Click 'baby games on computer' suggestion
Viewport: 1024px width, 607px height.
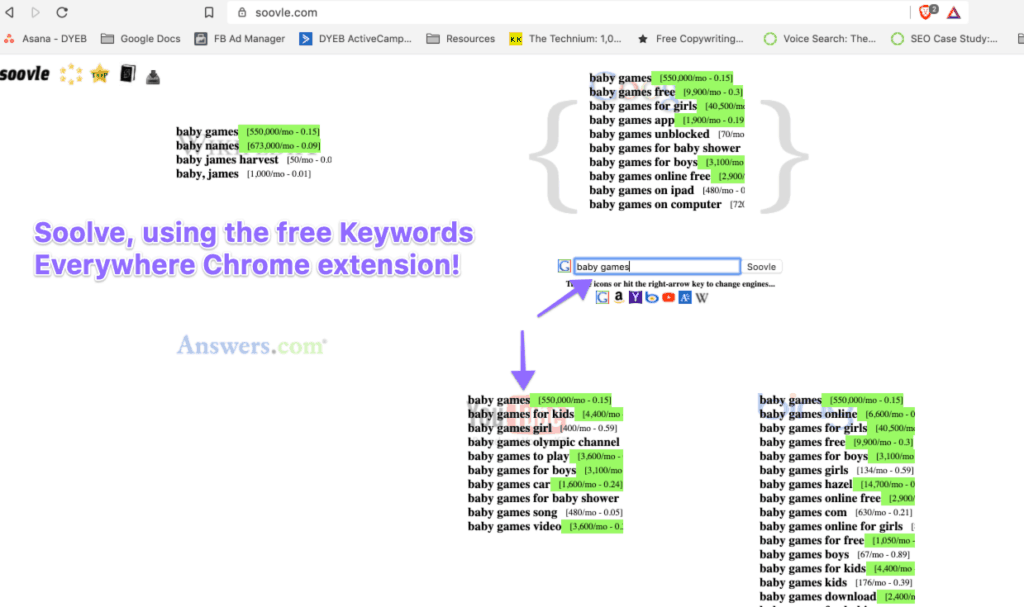pyautogui.click(x=655, y=204)
